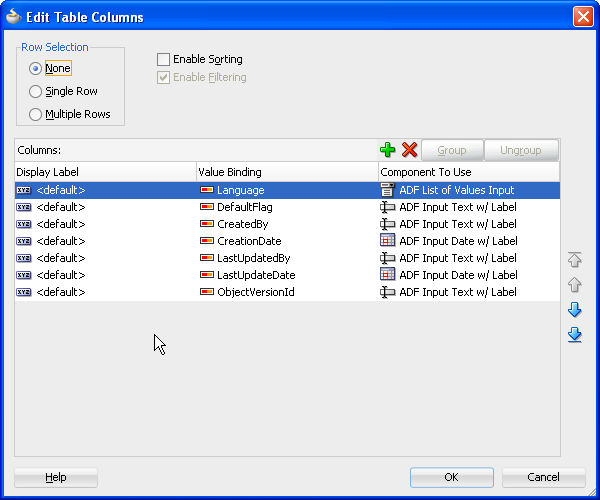This screenshot has width=600, height=500.
Task: Close the Edit Table Columns window
Action: click(583, 17)
